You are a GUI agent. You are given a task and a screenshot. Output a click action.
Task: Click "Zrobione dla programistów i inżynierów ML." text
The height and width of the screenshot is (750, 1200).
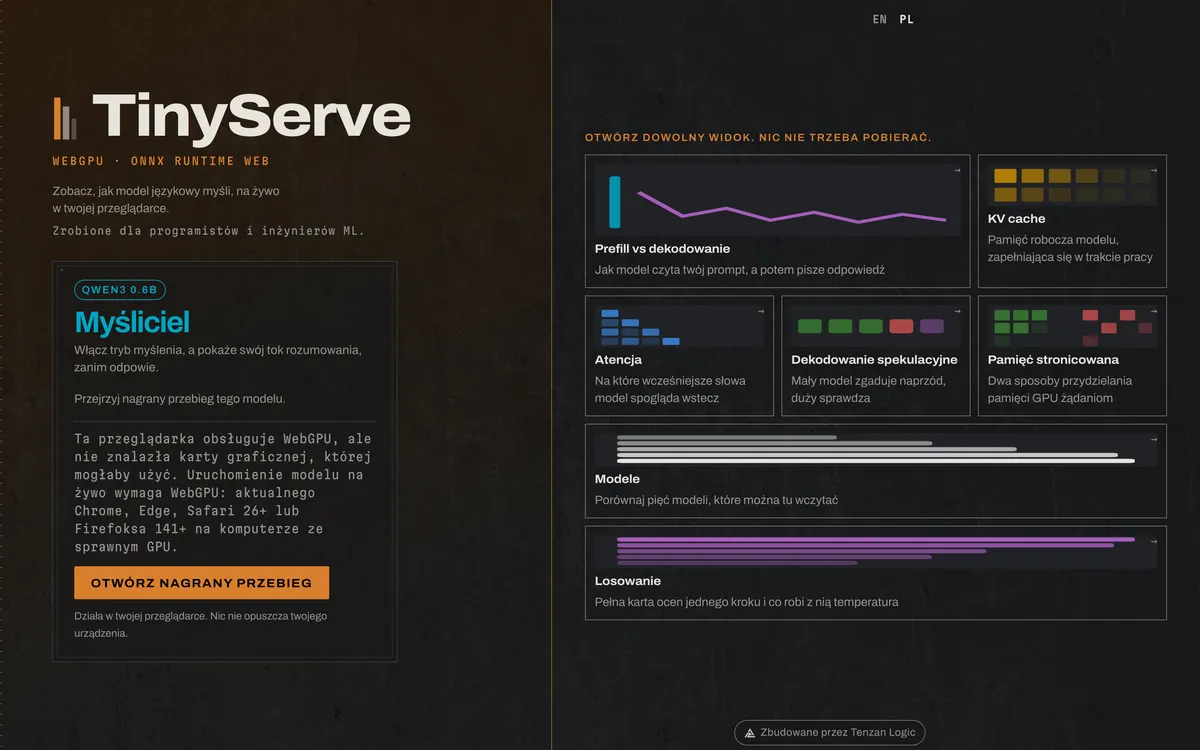[209, 231]
